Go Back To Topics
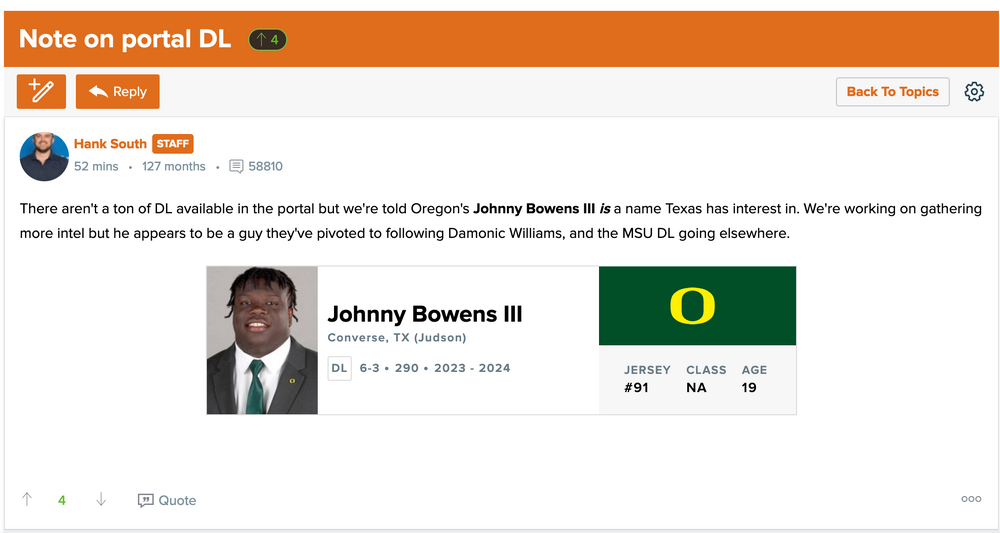Screen dimensions: 1000x533 pos(892,91)
